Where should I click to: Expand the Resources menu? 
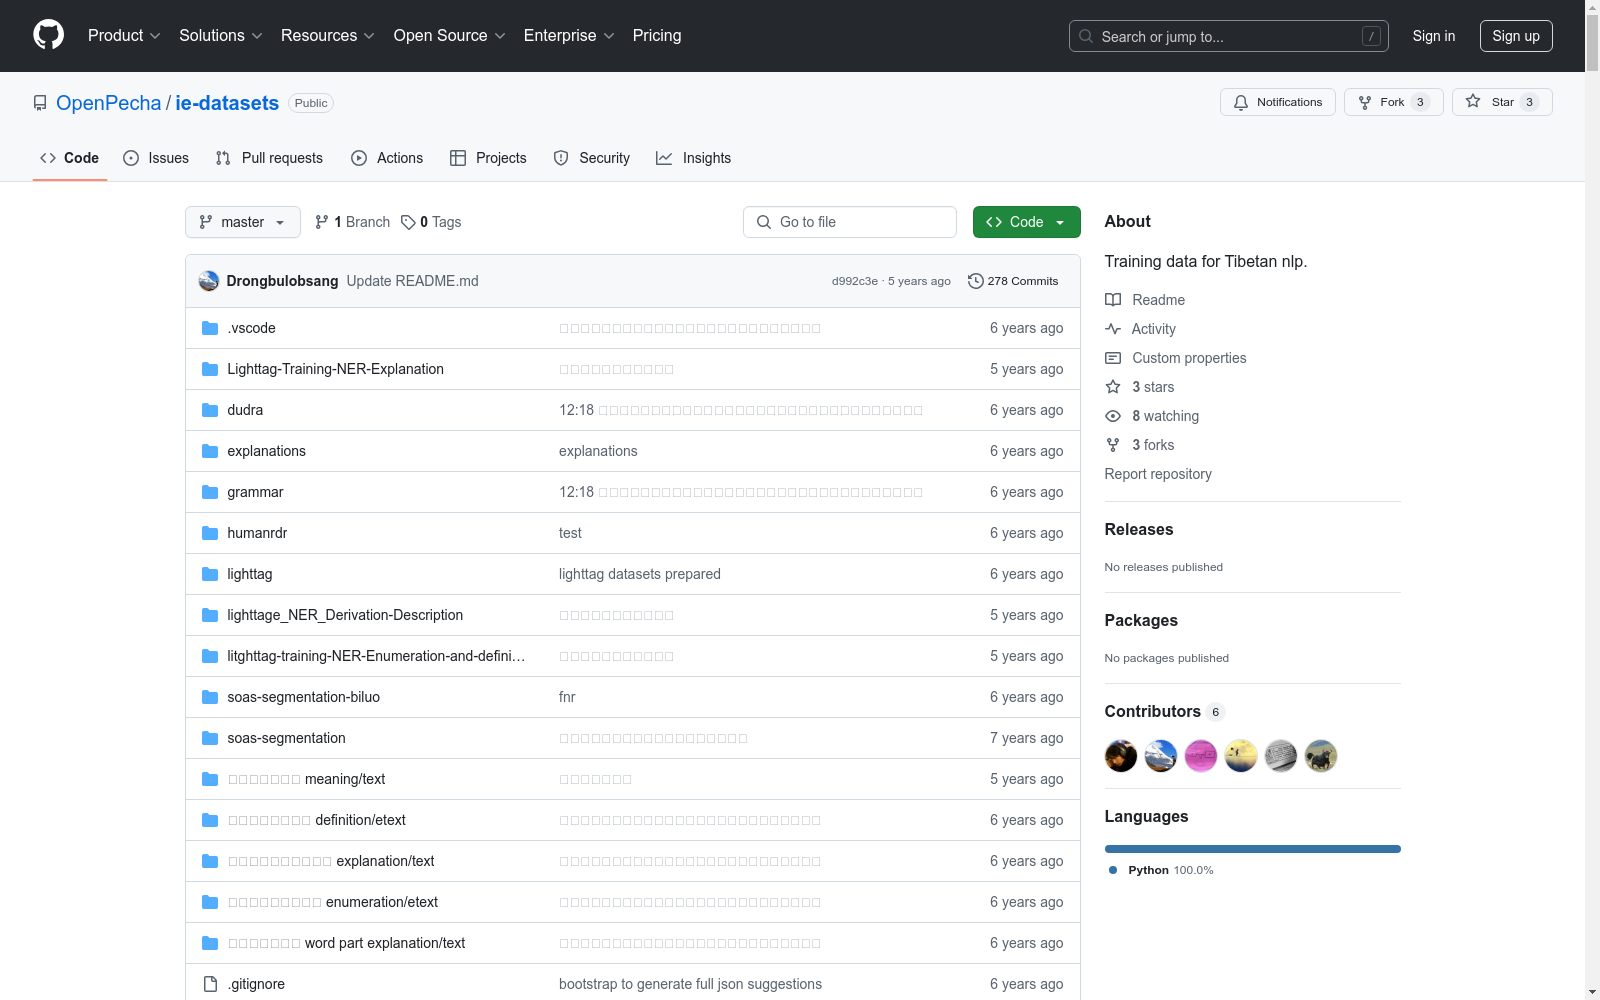(328, 36)
